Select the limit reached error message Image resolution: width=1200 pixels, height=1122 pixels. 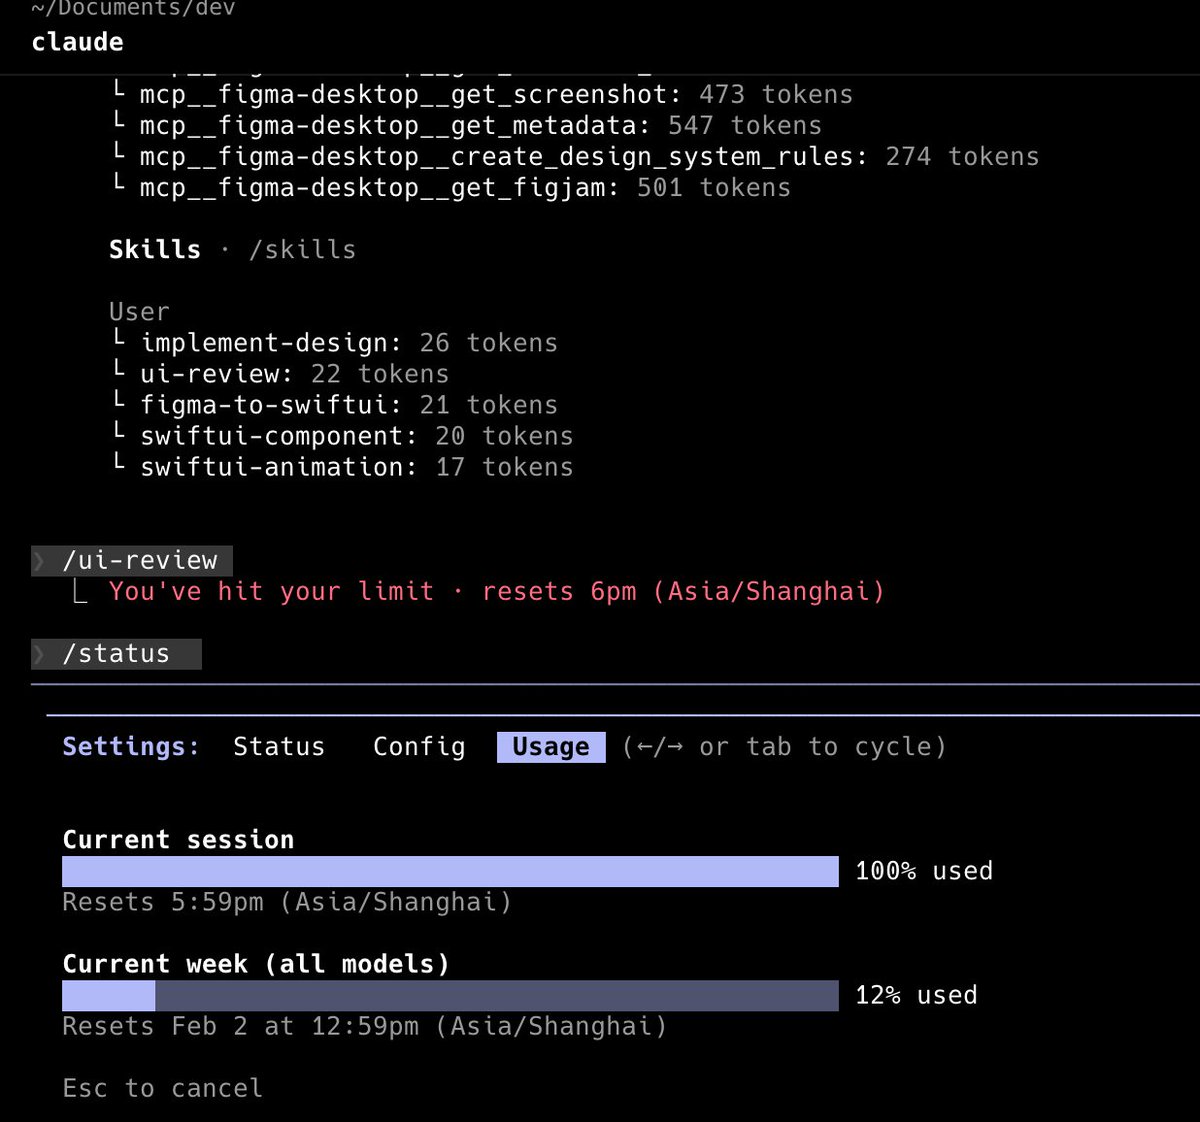pyautogui.click(x=497, y=592)
